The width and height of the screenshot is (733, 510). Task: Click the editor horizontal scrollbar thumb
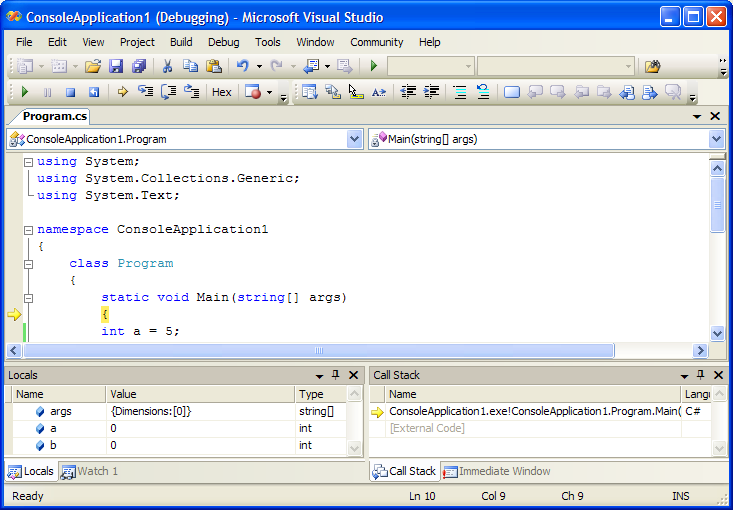(319, 351)
